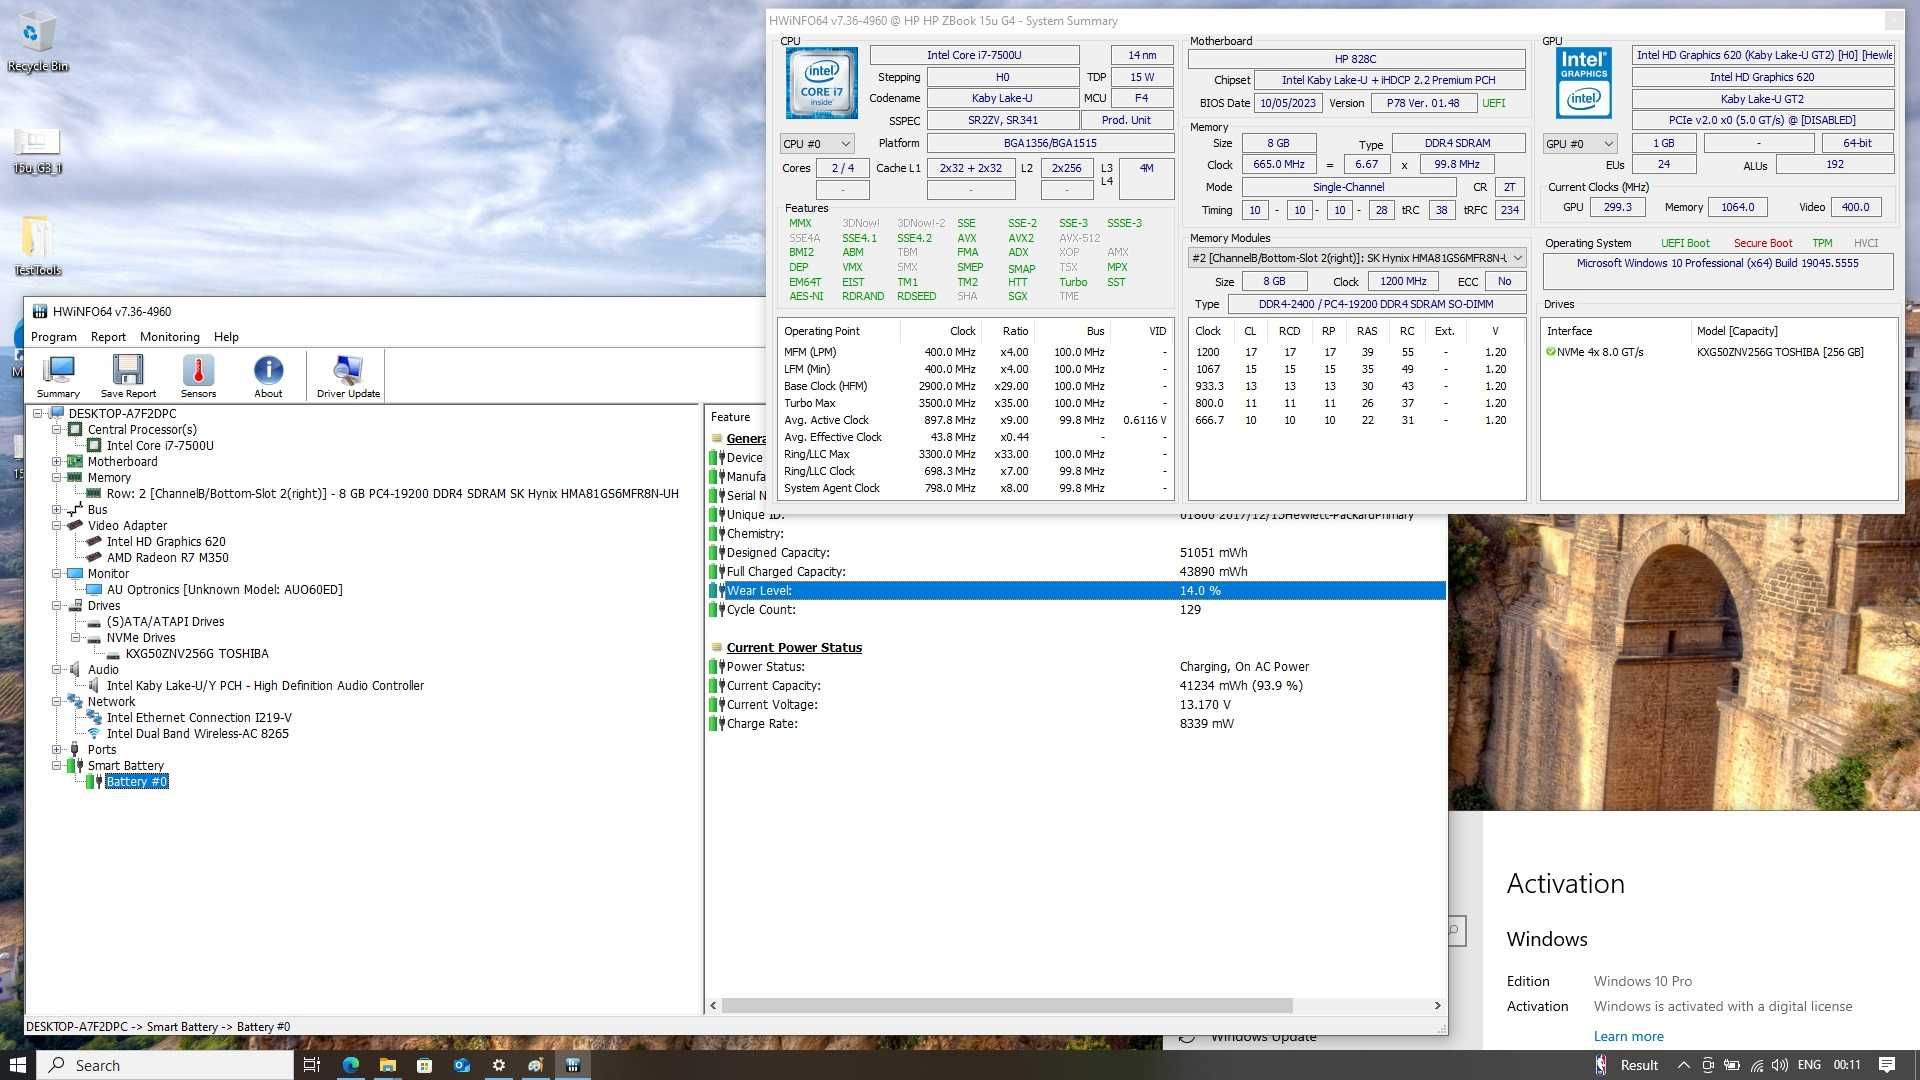
Task: Select the AU Optronics monitor entry
Action: pos(224,589)
